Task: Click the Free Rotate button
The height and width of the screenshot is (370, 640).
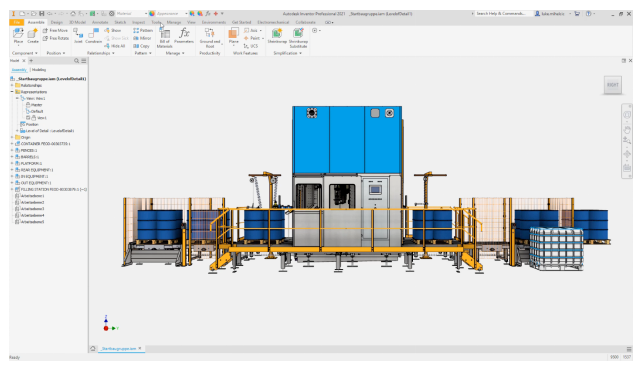Action: (56, 38)
